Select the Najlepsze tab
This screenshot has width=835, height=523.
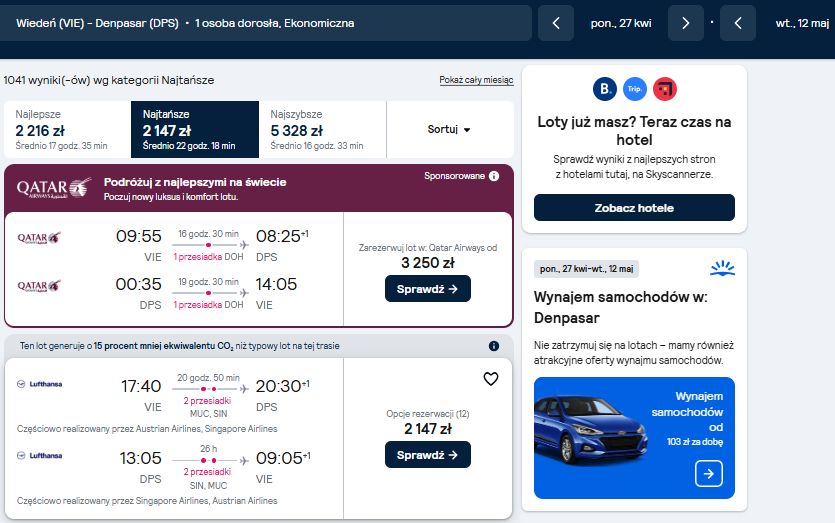67,129
